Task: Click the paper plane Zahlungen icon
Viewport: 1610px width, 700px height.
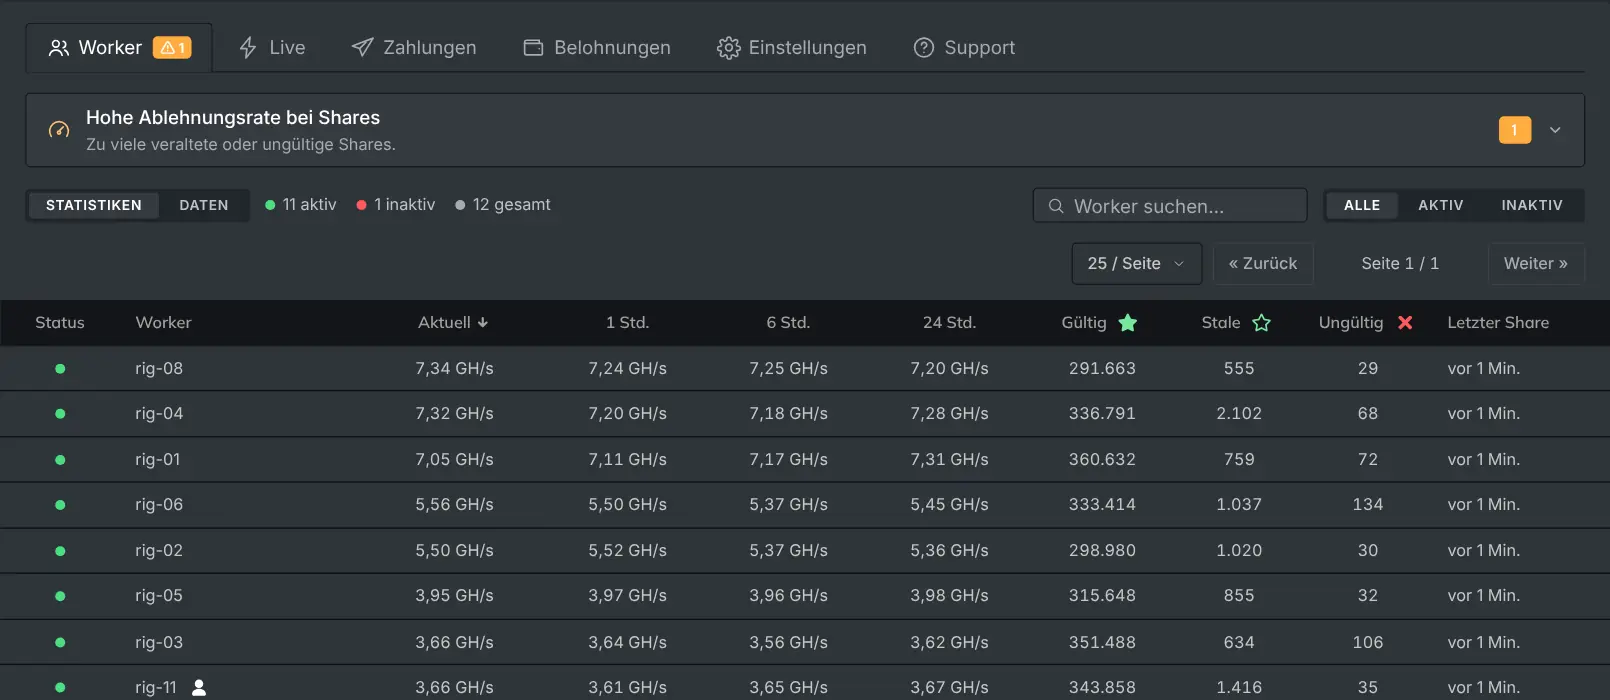Action: [x=362, y=48]
